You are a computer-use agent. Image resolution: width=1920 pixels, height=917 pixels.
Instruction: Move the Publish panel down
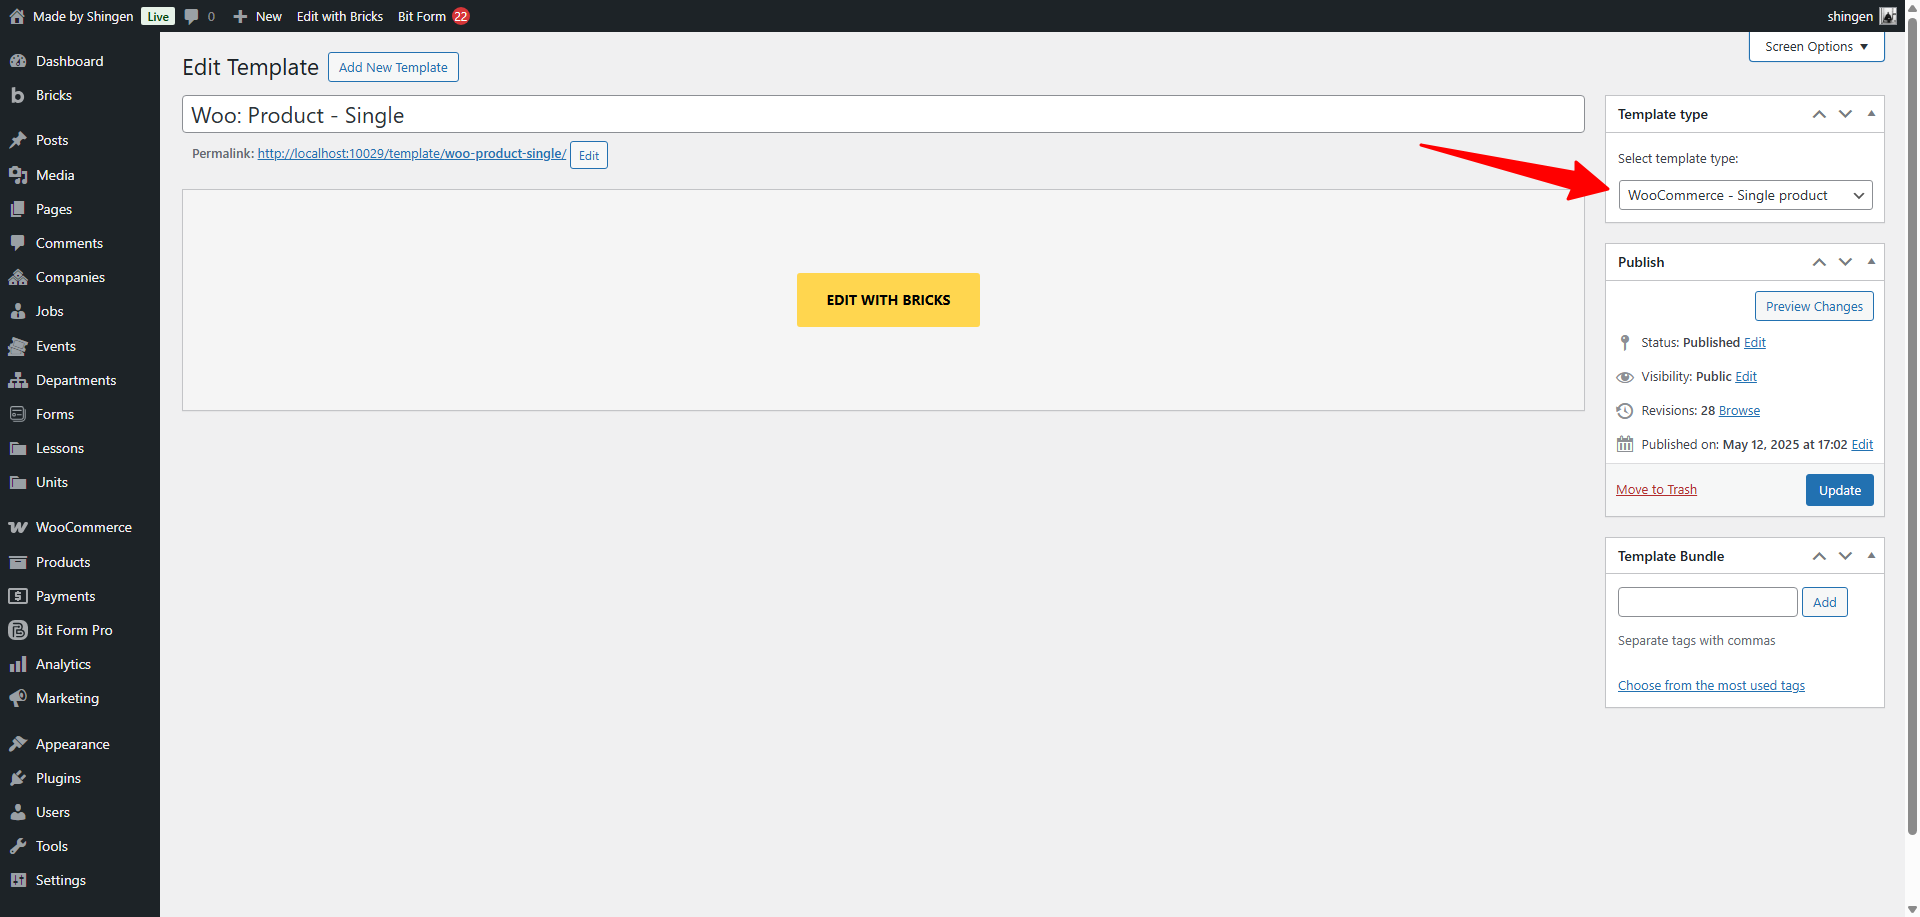tap(1845, 262)
